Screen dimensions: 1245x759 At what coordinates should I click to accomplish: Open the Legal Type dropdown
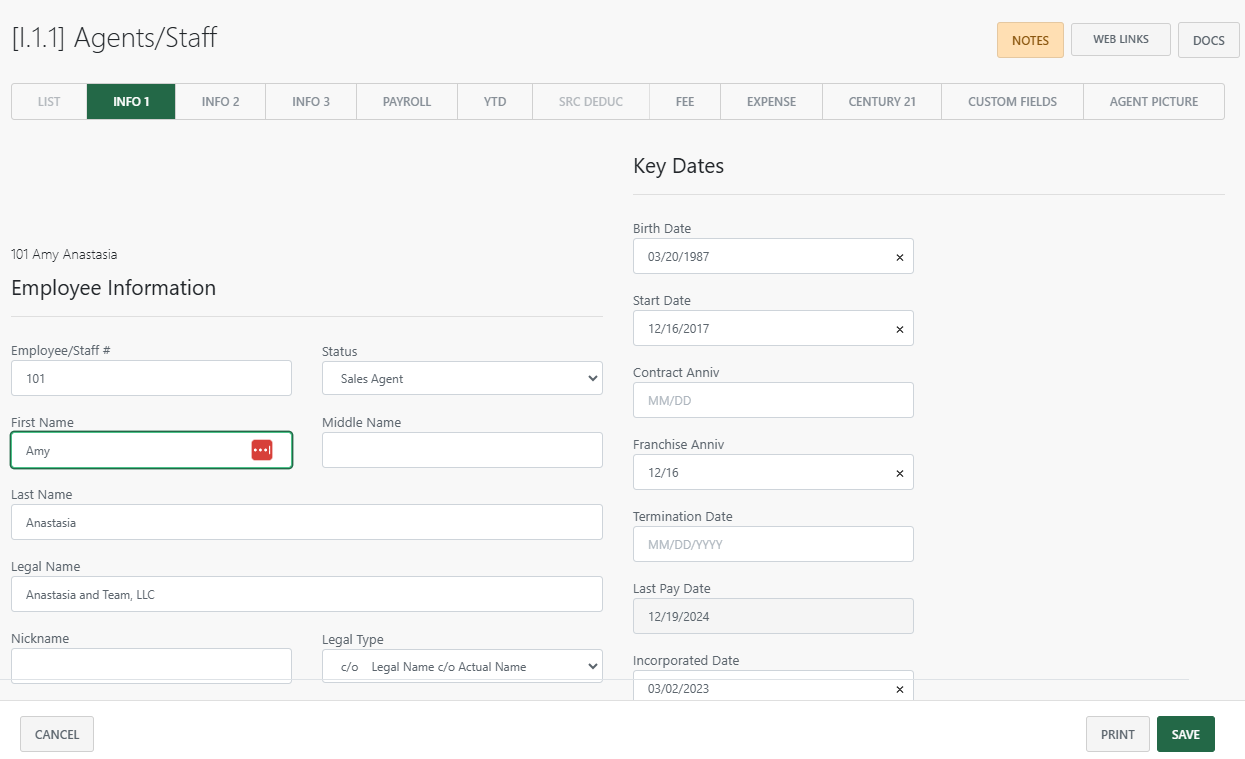(x=461, y=665)
